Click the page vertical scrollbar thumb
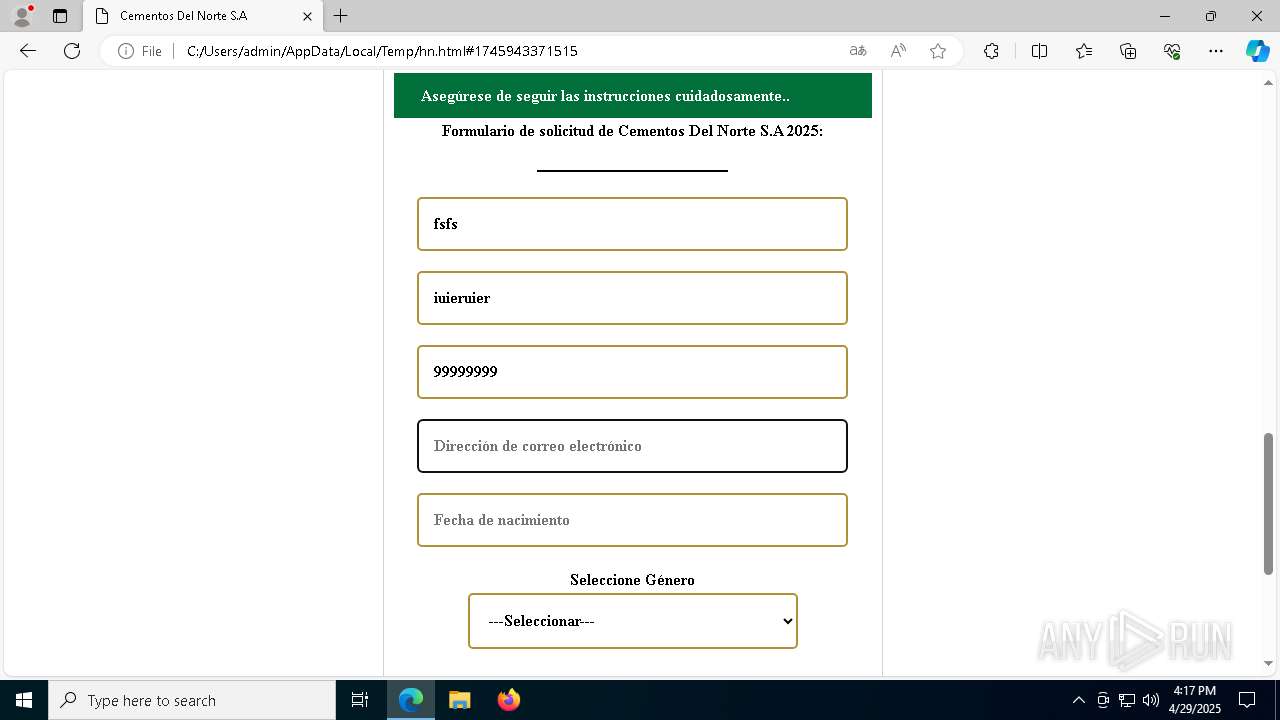Screen dimensions: 1280x720 (x=1269, y=504)
